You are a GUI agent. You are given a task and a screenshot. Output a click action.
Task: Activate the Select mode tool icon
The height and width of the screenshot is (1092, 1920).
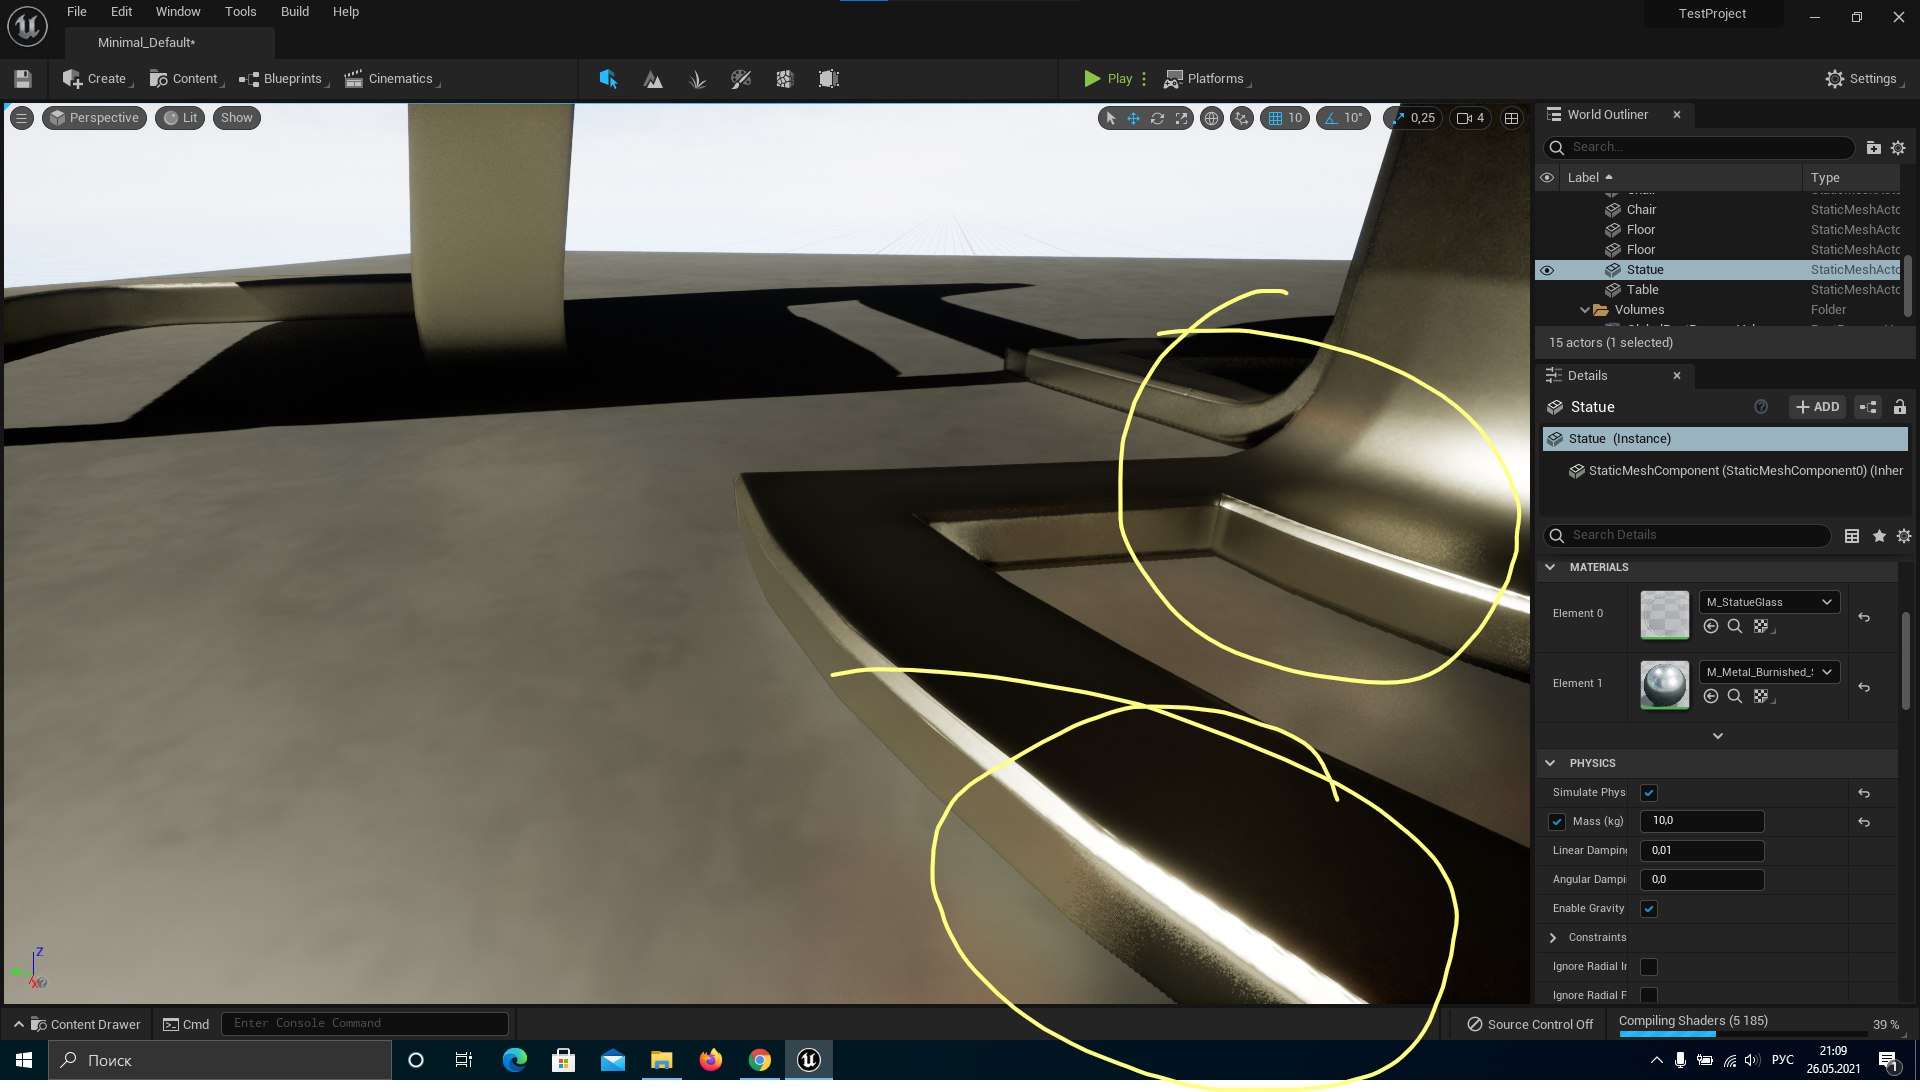[x=608, y=79]
